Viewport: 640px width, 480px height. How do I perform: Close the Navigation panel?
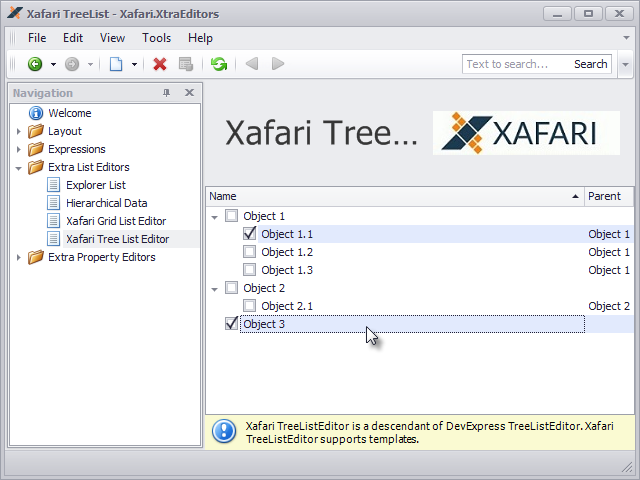tap(189, 93)
